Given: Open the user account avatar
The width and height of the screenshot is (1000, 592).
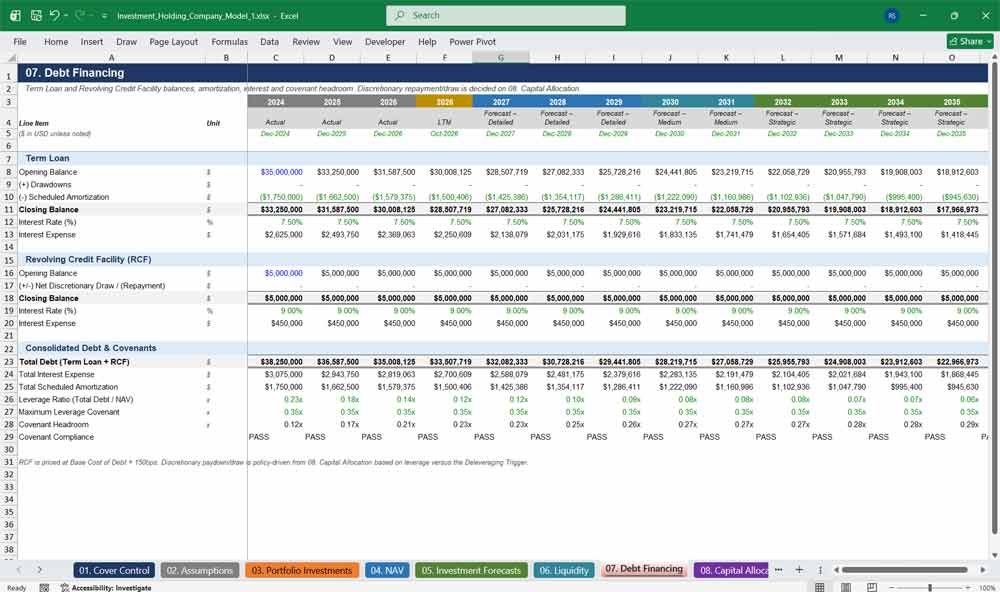Looking at the screenshot, I should (x=892, y=15).
